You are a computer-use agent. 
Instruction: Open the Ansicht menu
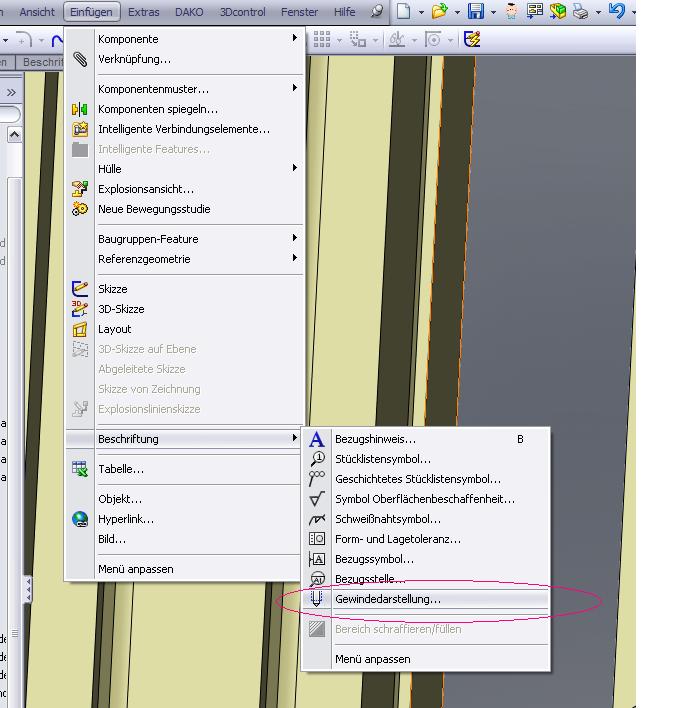[37, 12]
